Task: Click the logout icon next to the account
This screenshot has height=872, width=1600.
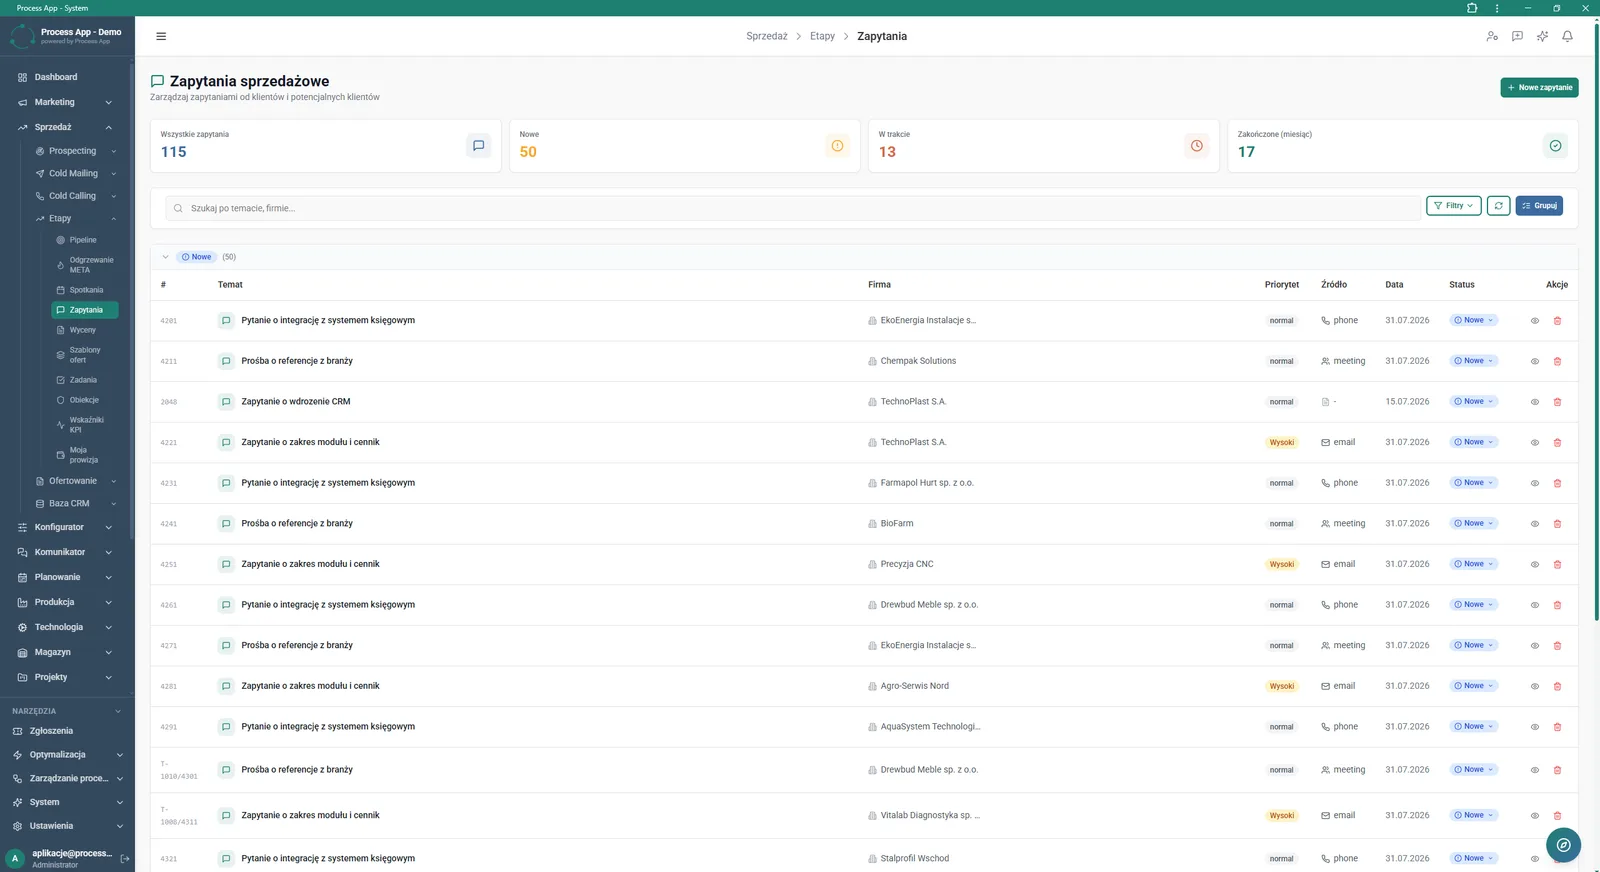Action: point(125,858)
